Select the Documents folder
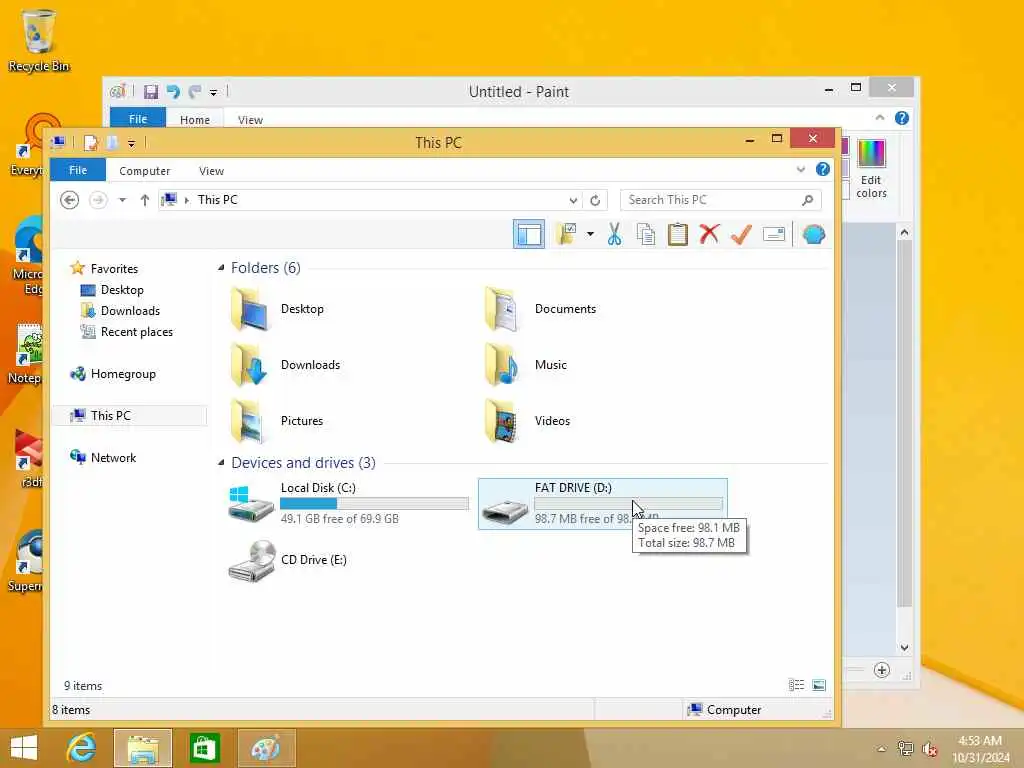This screenshot has width=1024, height=768. coord(539,309)
